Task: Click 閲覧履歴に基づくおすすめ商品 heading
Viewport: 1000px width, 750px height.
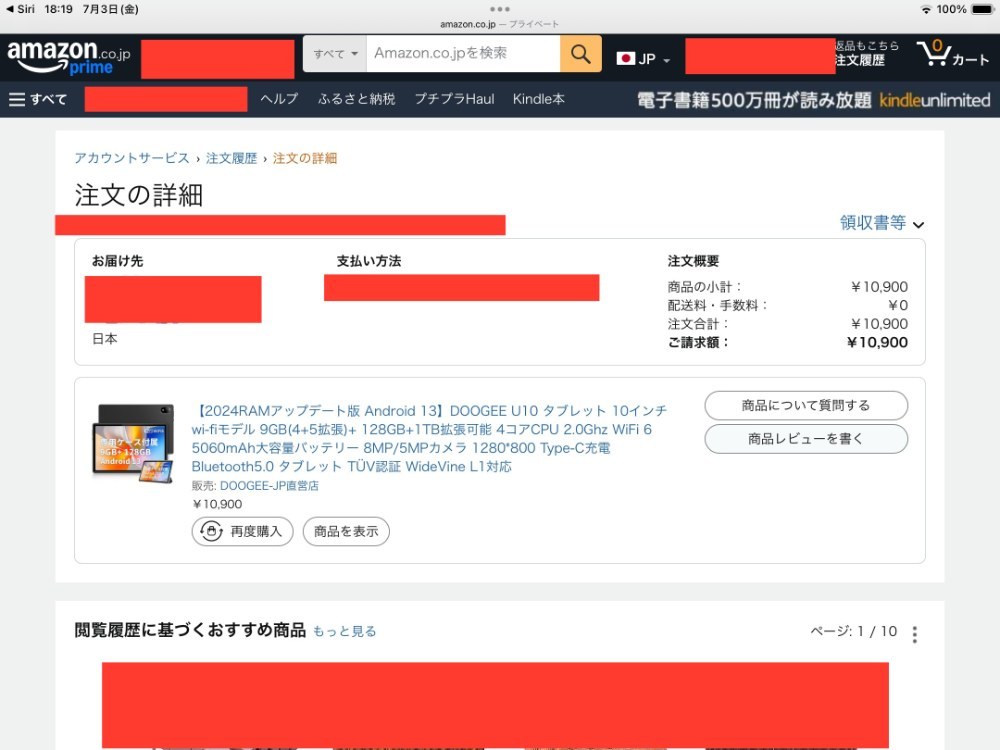Action: coord(190,630)
